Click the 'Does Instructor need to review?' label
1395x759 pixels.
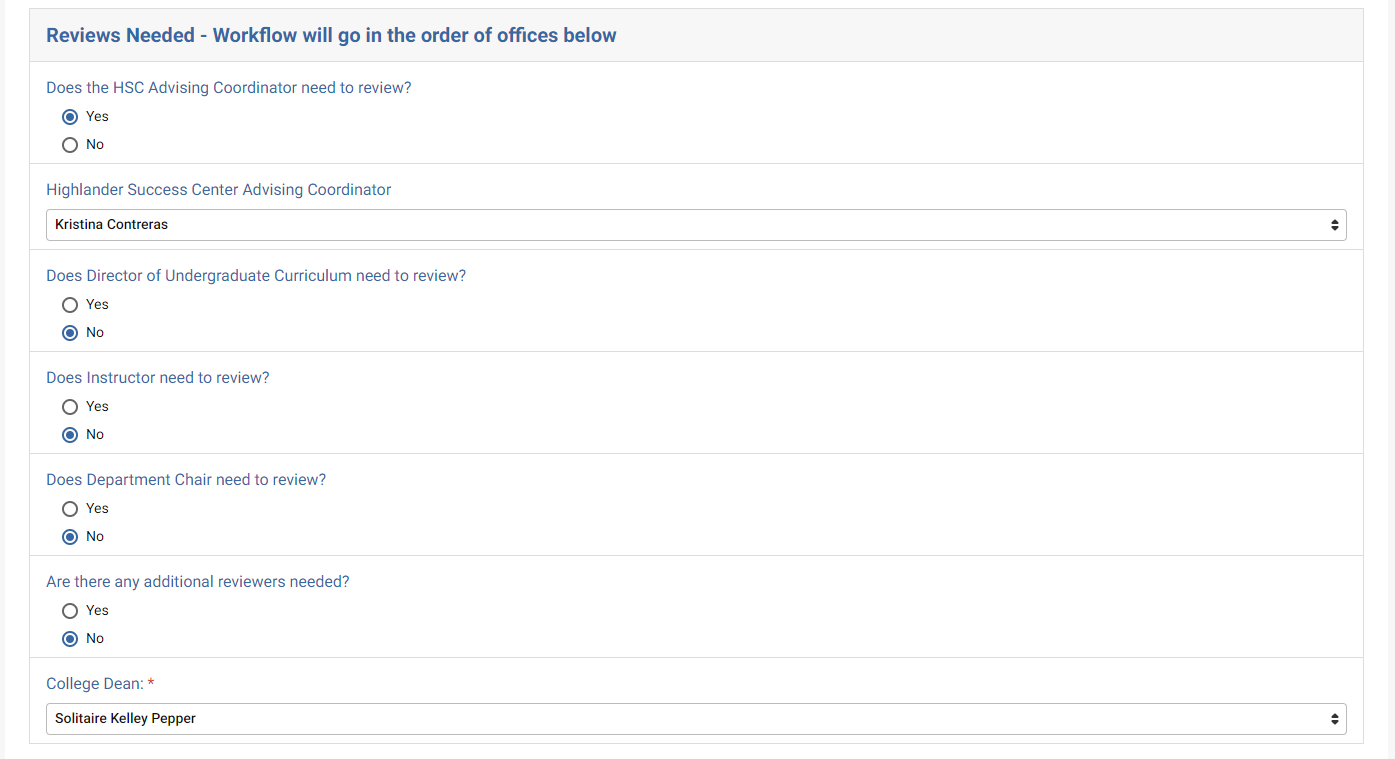[x=158, y=378]
